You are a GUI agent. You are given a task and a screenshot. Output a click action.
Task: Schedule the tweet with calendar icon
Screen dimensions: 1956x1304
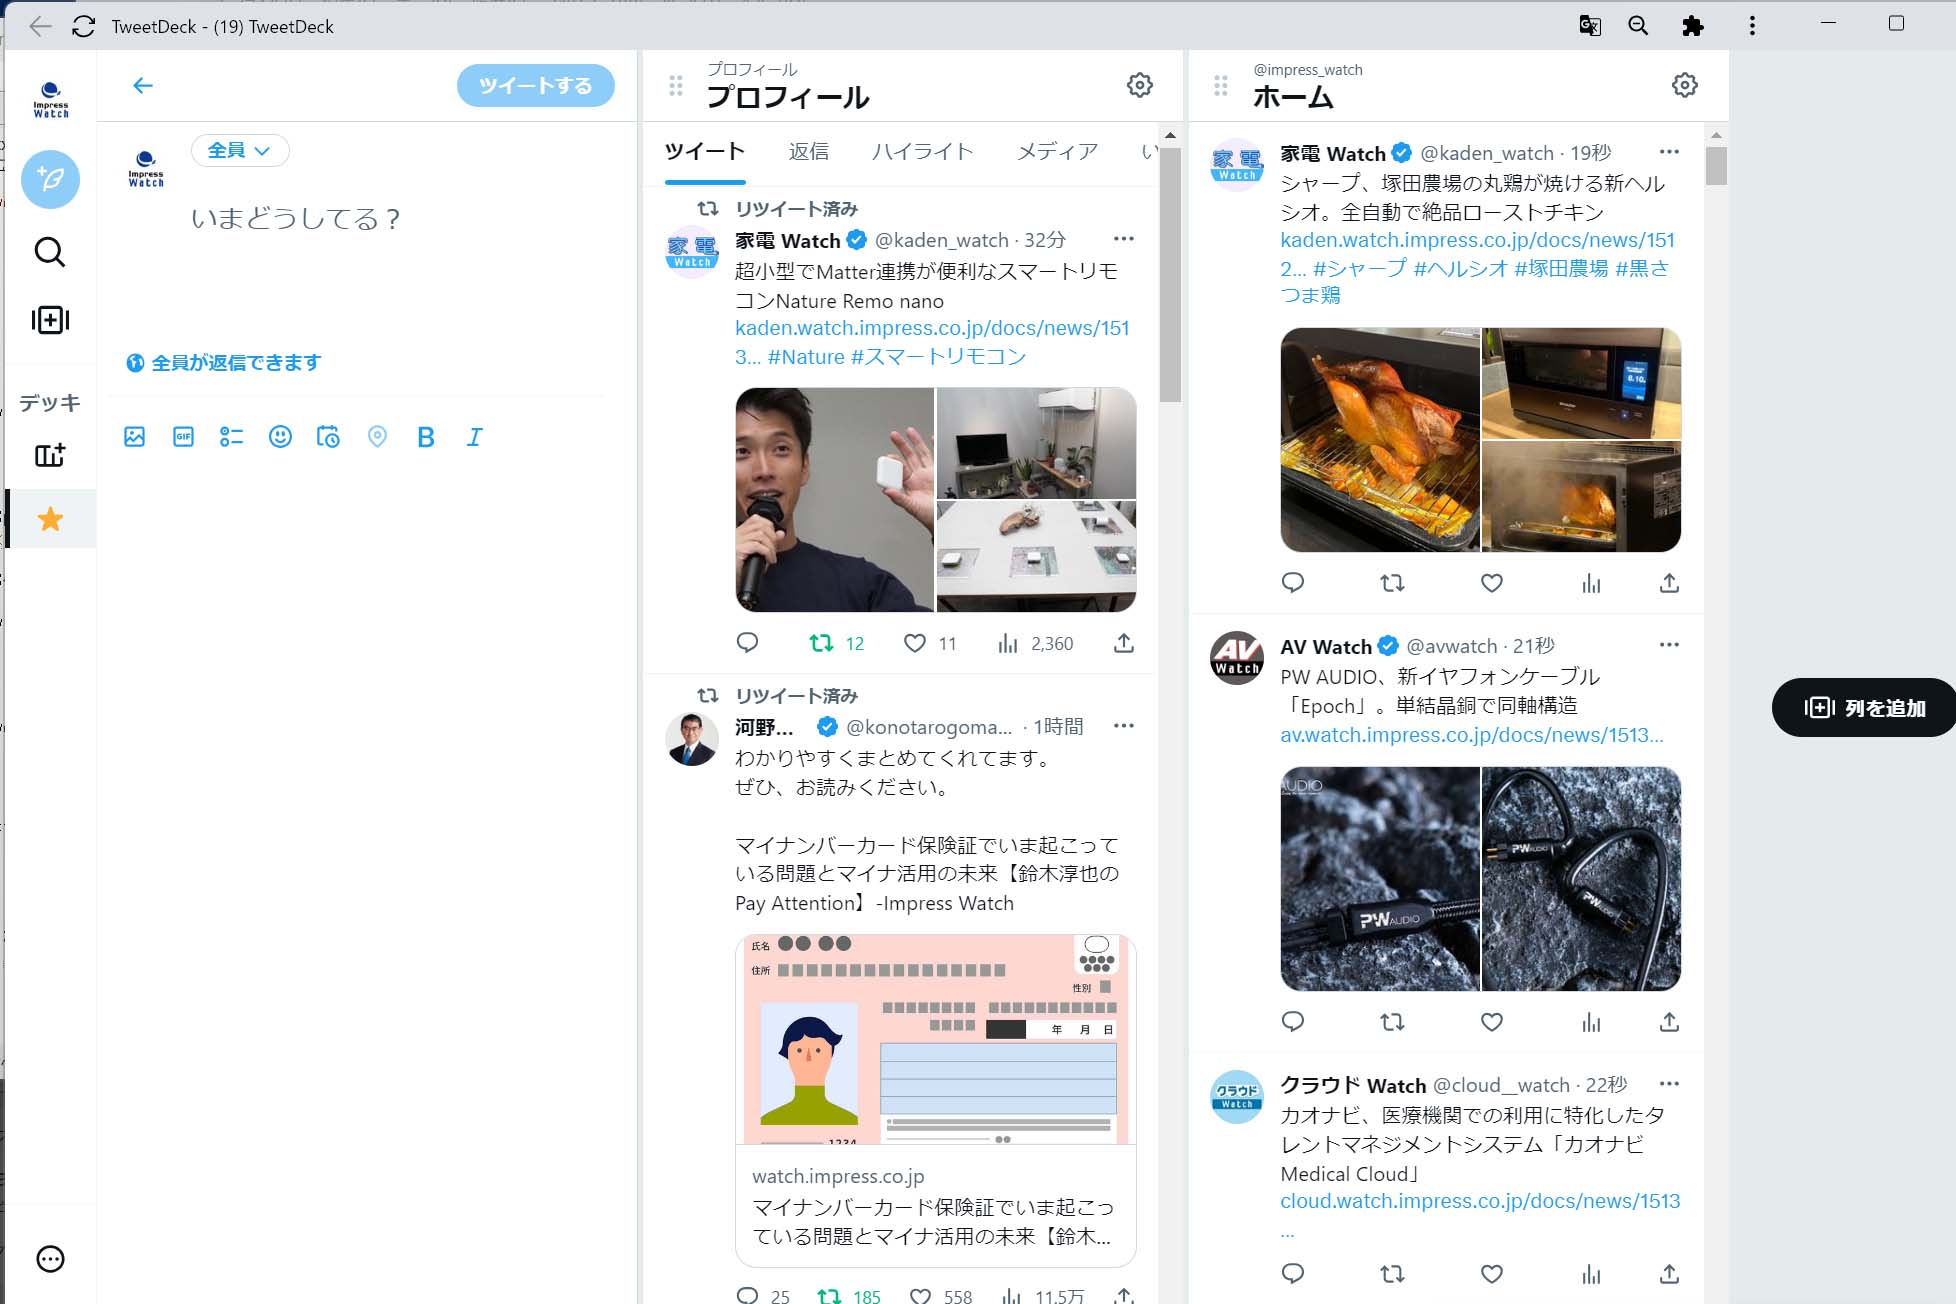(x=328, y=437)
